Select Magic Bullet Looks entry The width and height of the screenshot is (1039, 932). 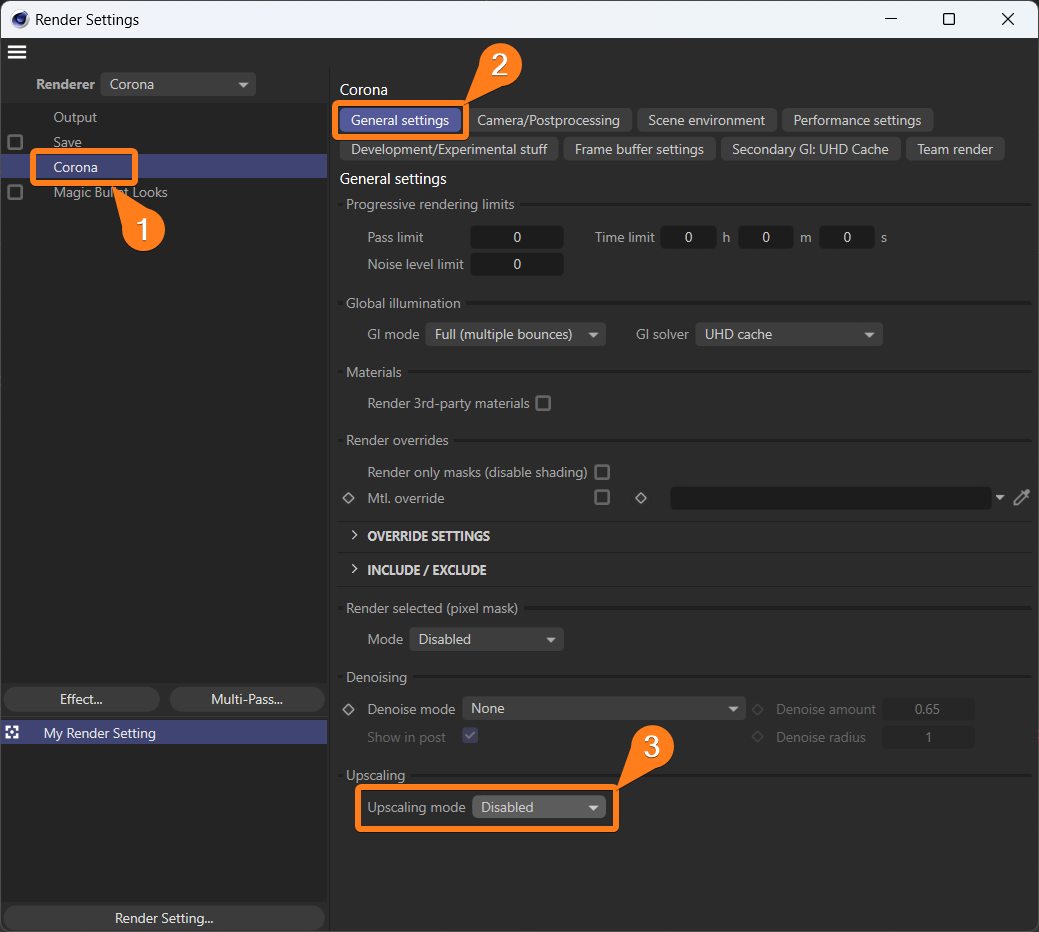tap(111, 192)
